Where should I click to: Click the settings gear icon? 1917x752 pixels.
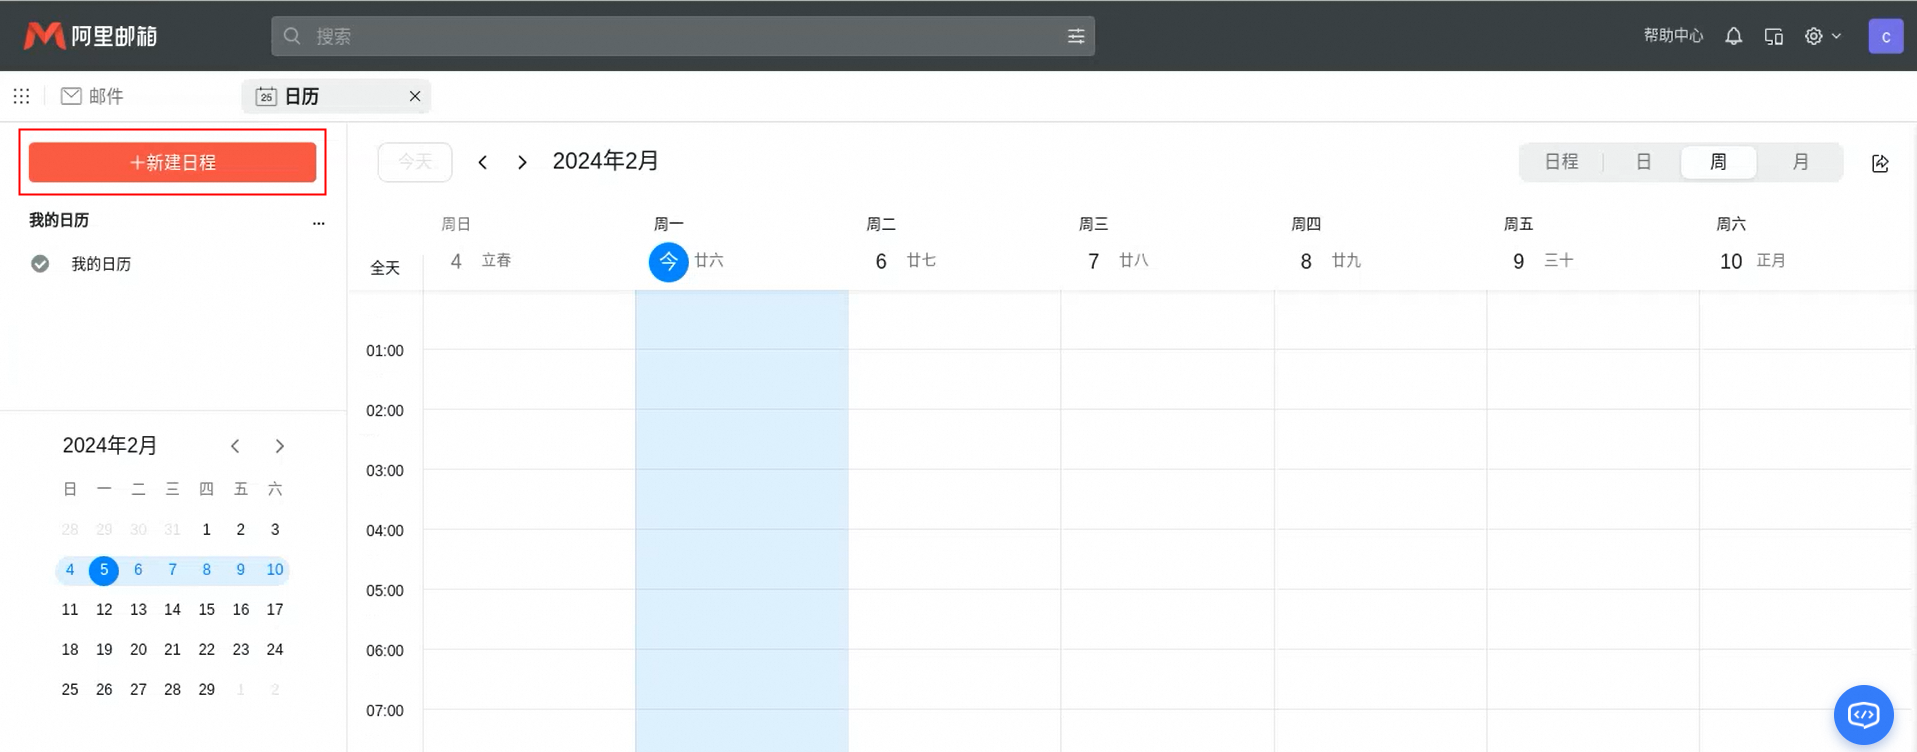click(x=1814, y=36)
